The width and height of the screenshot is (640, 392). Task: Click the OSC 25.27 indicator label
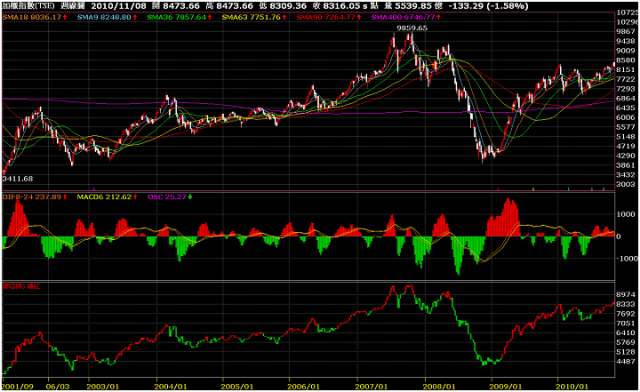pyautogui.click(x=167, y=197)
